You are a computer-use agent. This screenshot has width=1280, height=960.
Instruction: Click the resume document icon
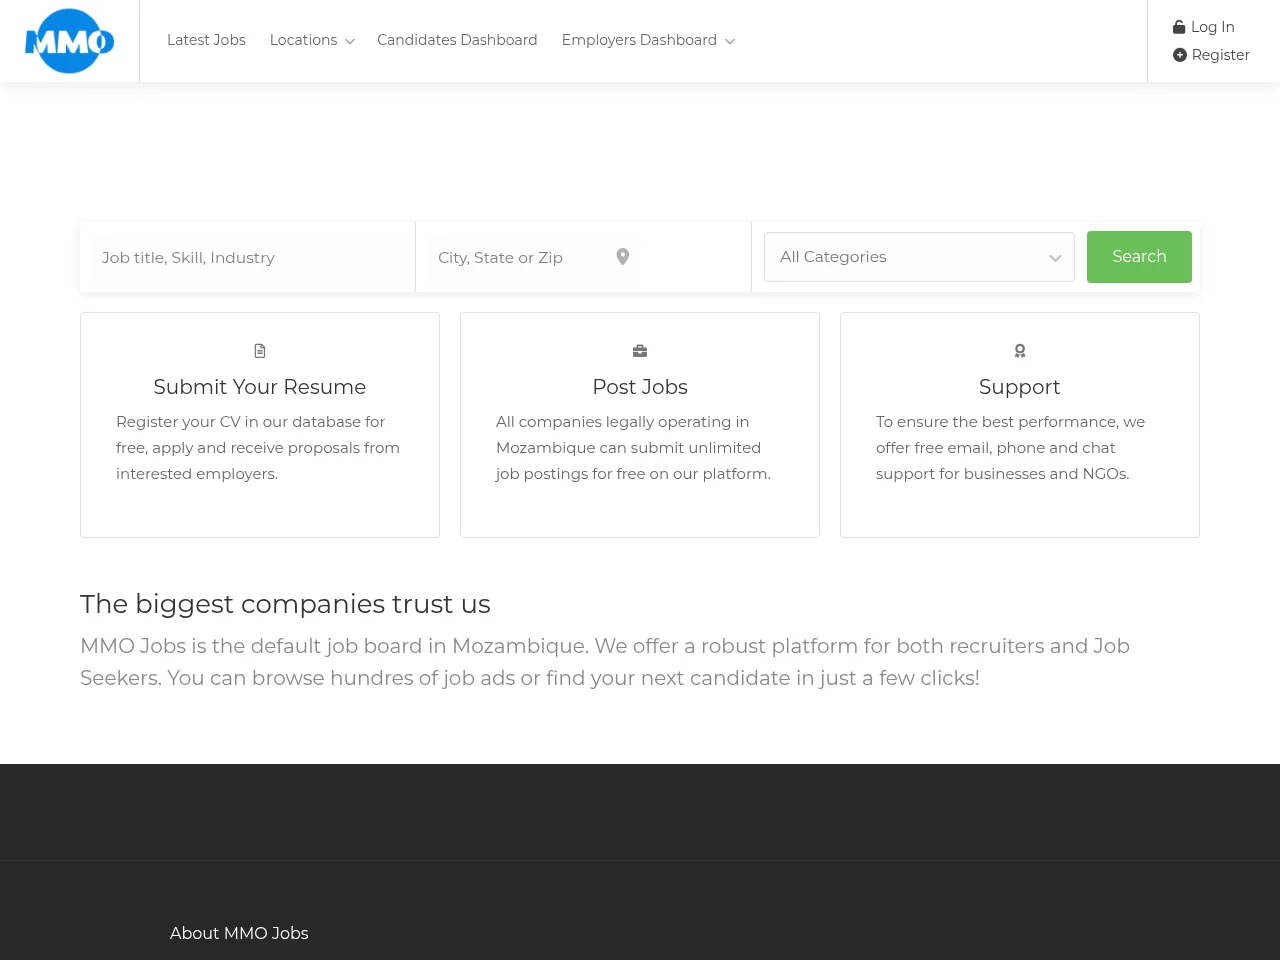(260, 351)
